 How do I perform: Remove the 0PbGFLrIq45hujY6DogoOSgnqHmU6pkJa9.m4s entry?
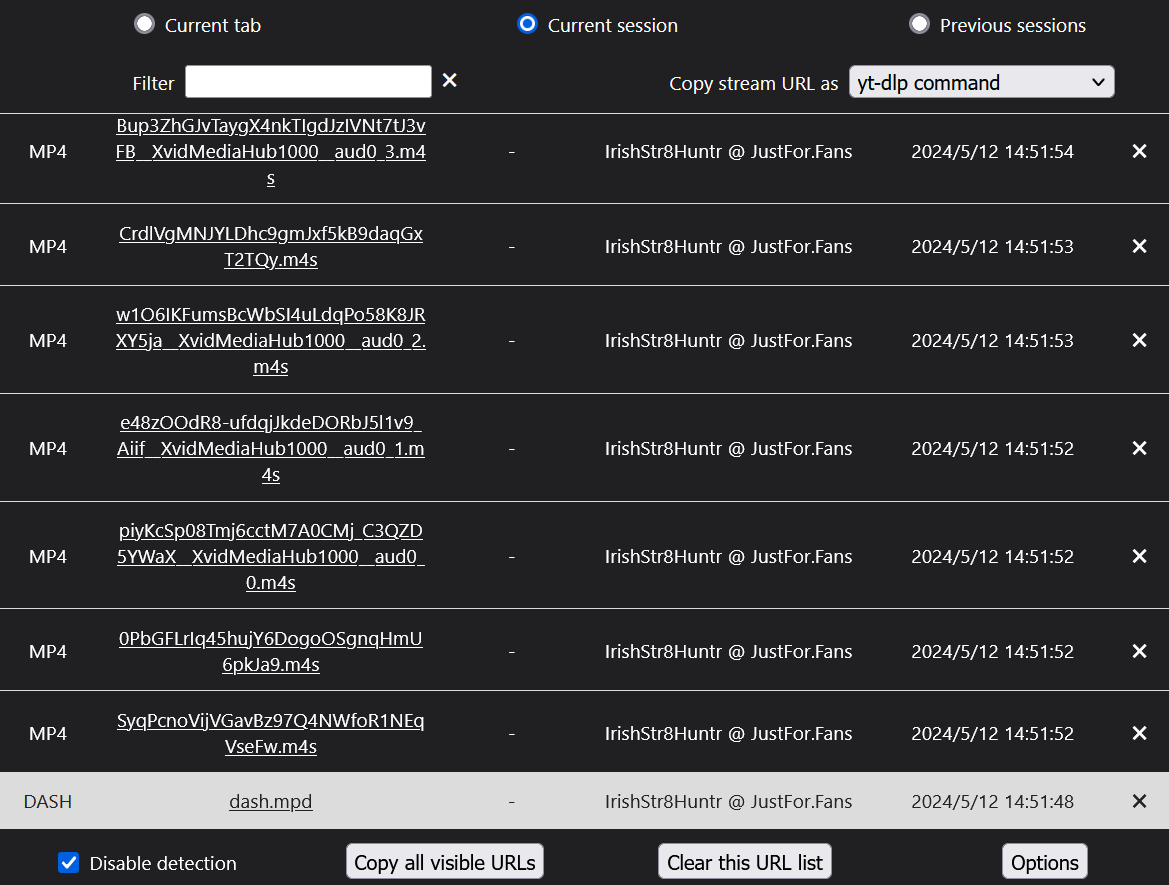[x=1138, y=651]
